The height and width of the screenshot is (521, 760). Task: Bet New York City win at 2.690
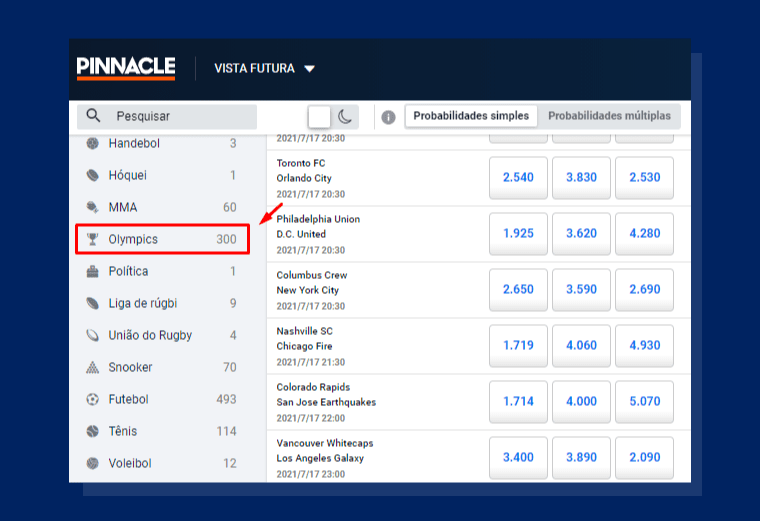pos(644,289)
